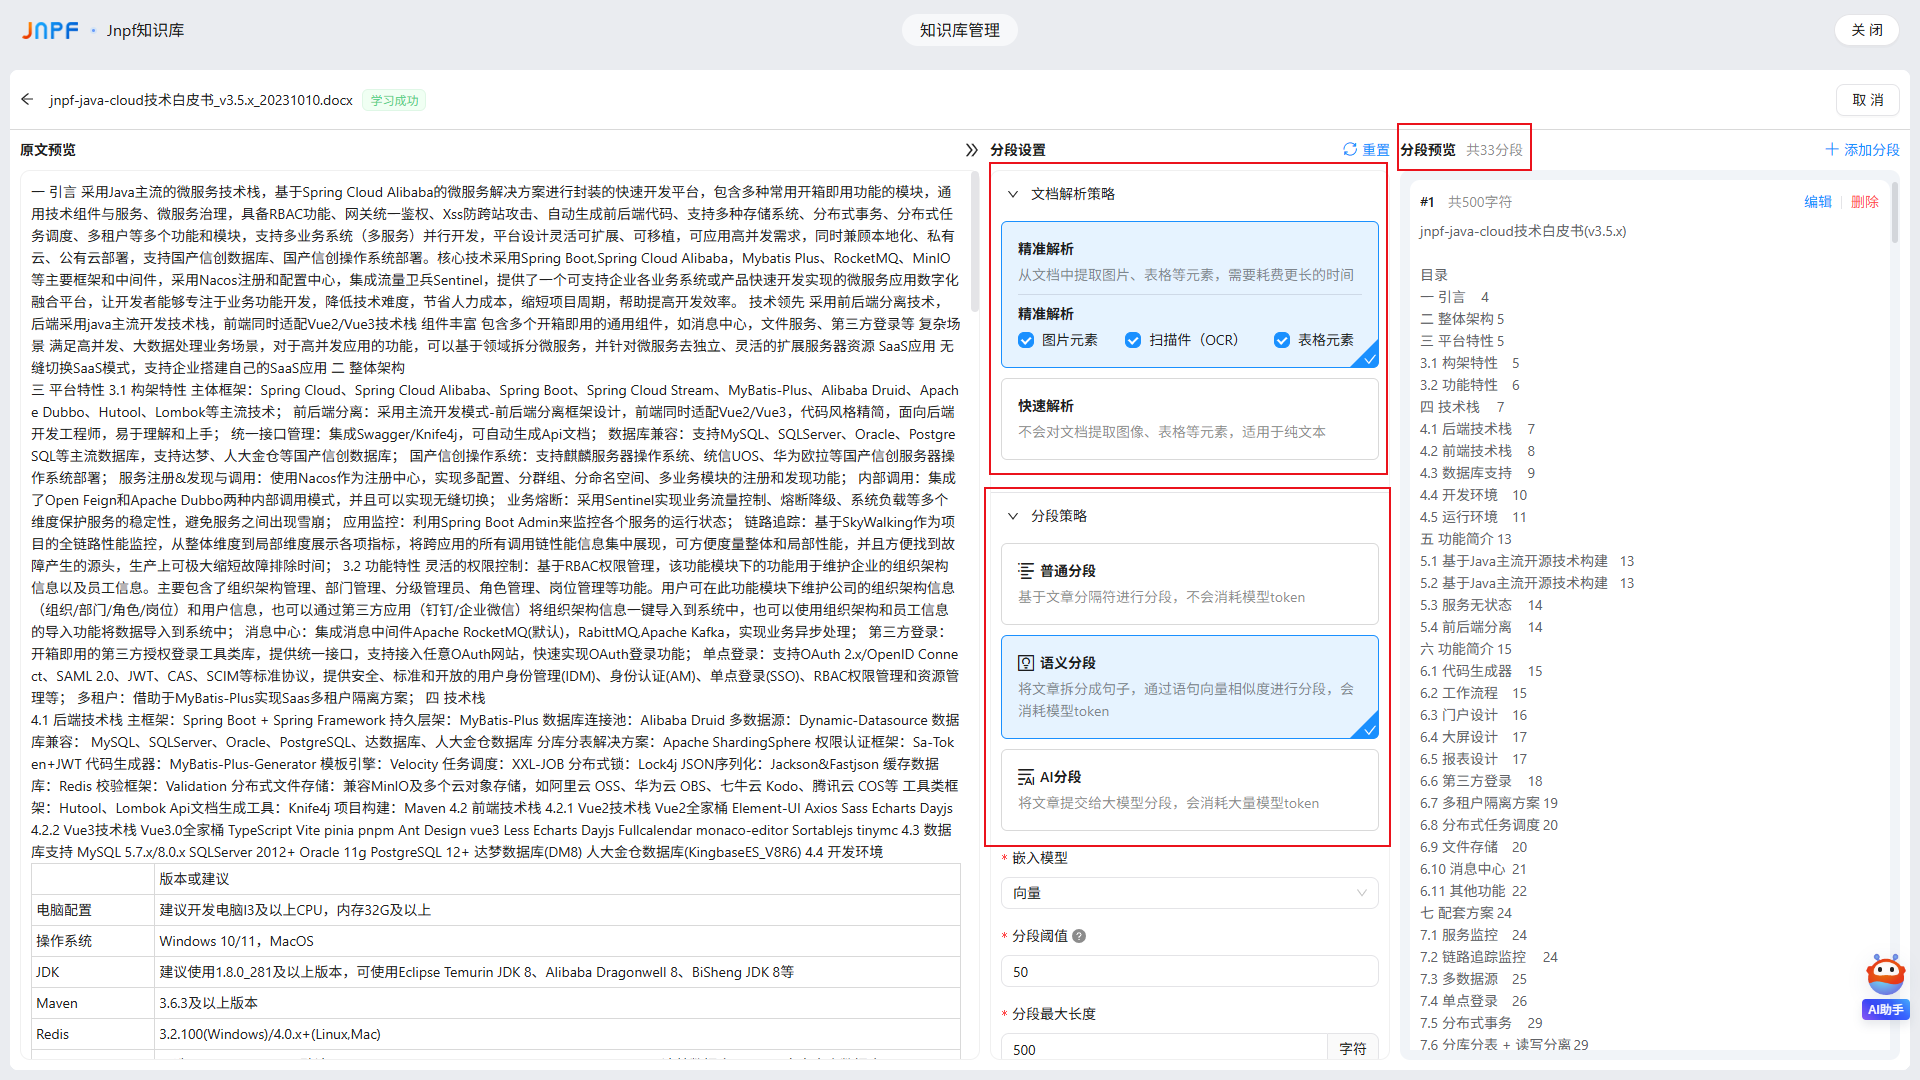This screenshot has height=1080, width=1920.
Task: Click the plus icon for adding segment
Action: click(1832, 149)
